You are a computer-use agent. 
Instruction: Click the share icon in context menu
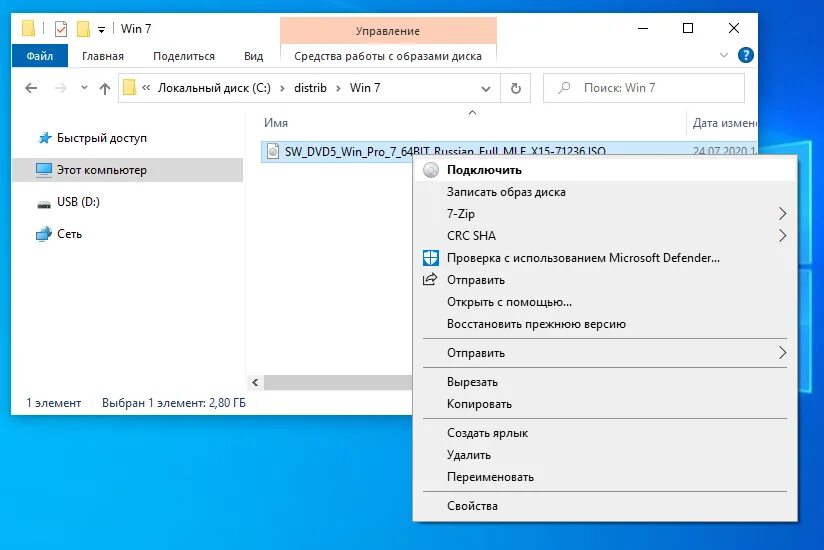(430, 279)
